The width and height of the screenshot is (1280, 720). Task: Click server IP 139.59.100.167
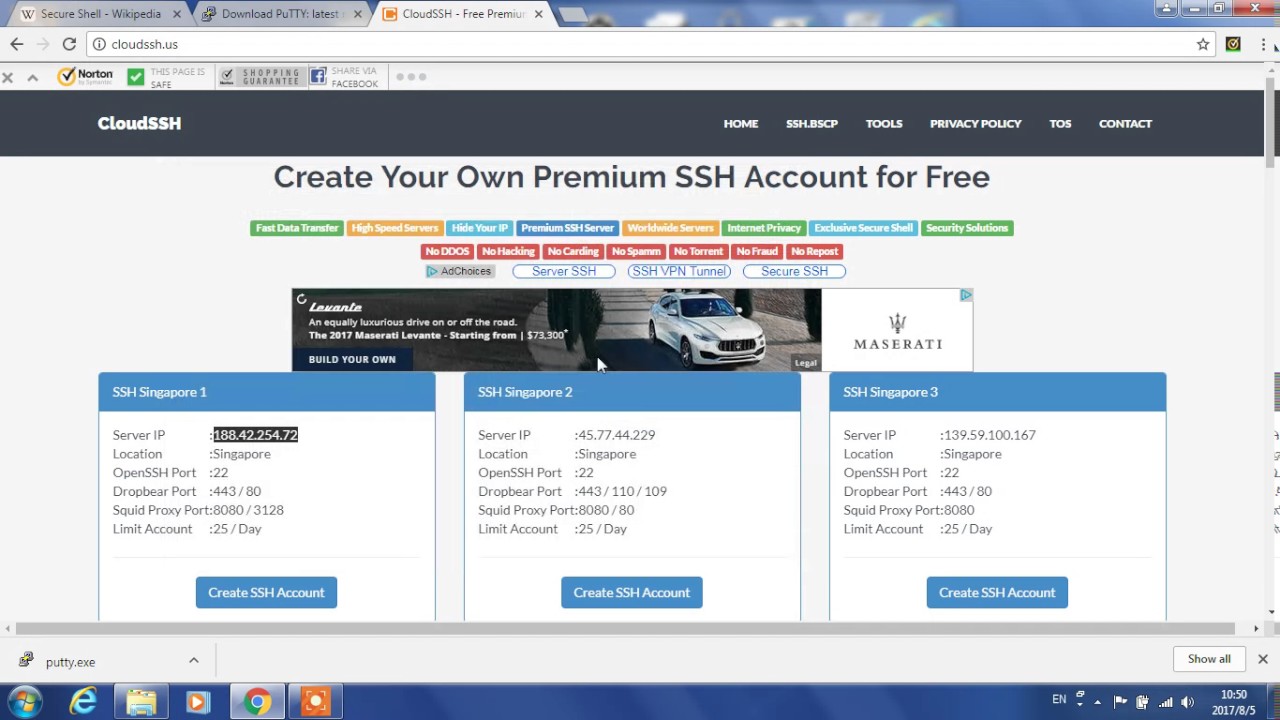click(x=988, y=435)
